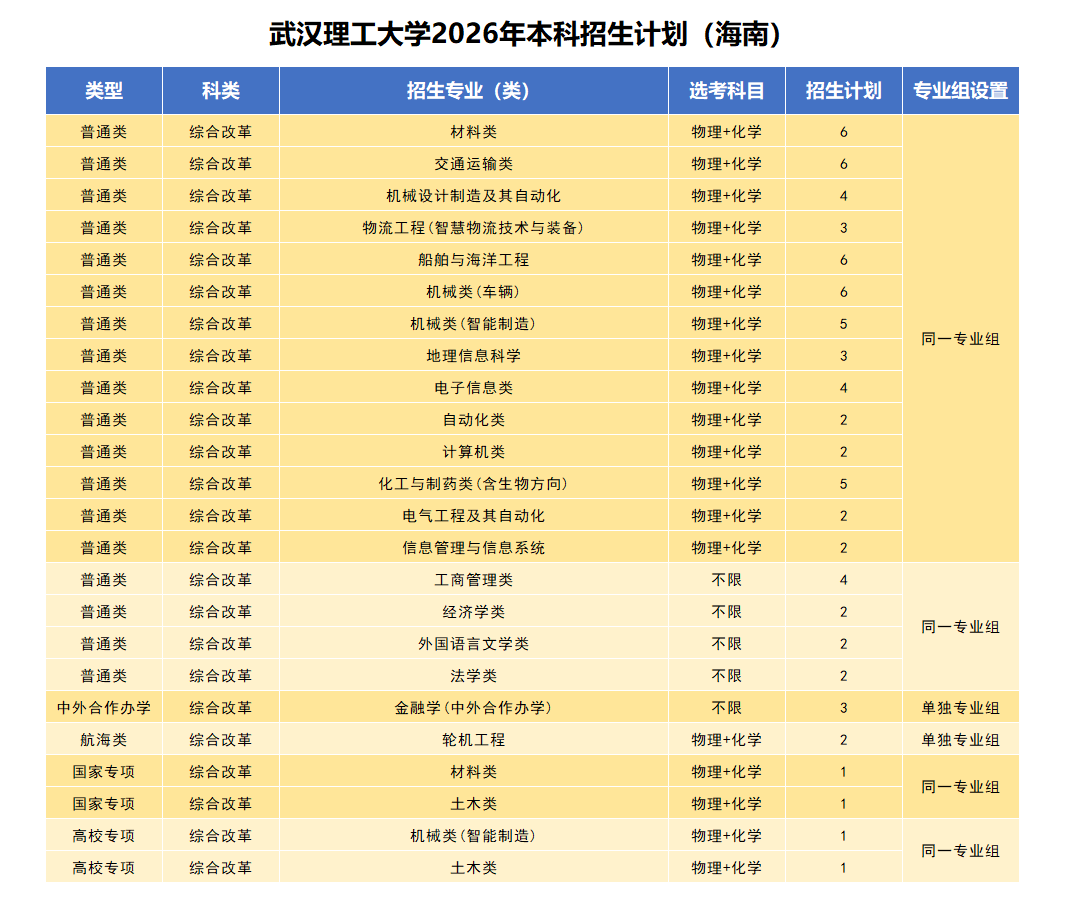Click plan number 6 in 船舶与海洋工程 row
1065x915 pixels.
pos(844,260)
